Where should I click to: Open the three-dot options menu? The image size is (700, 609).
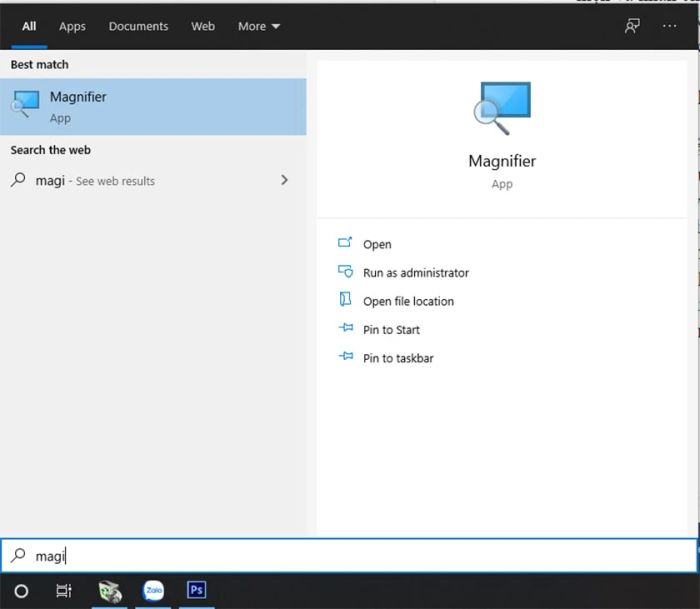[669, 26]
